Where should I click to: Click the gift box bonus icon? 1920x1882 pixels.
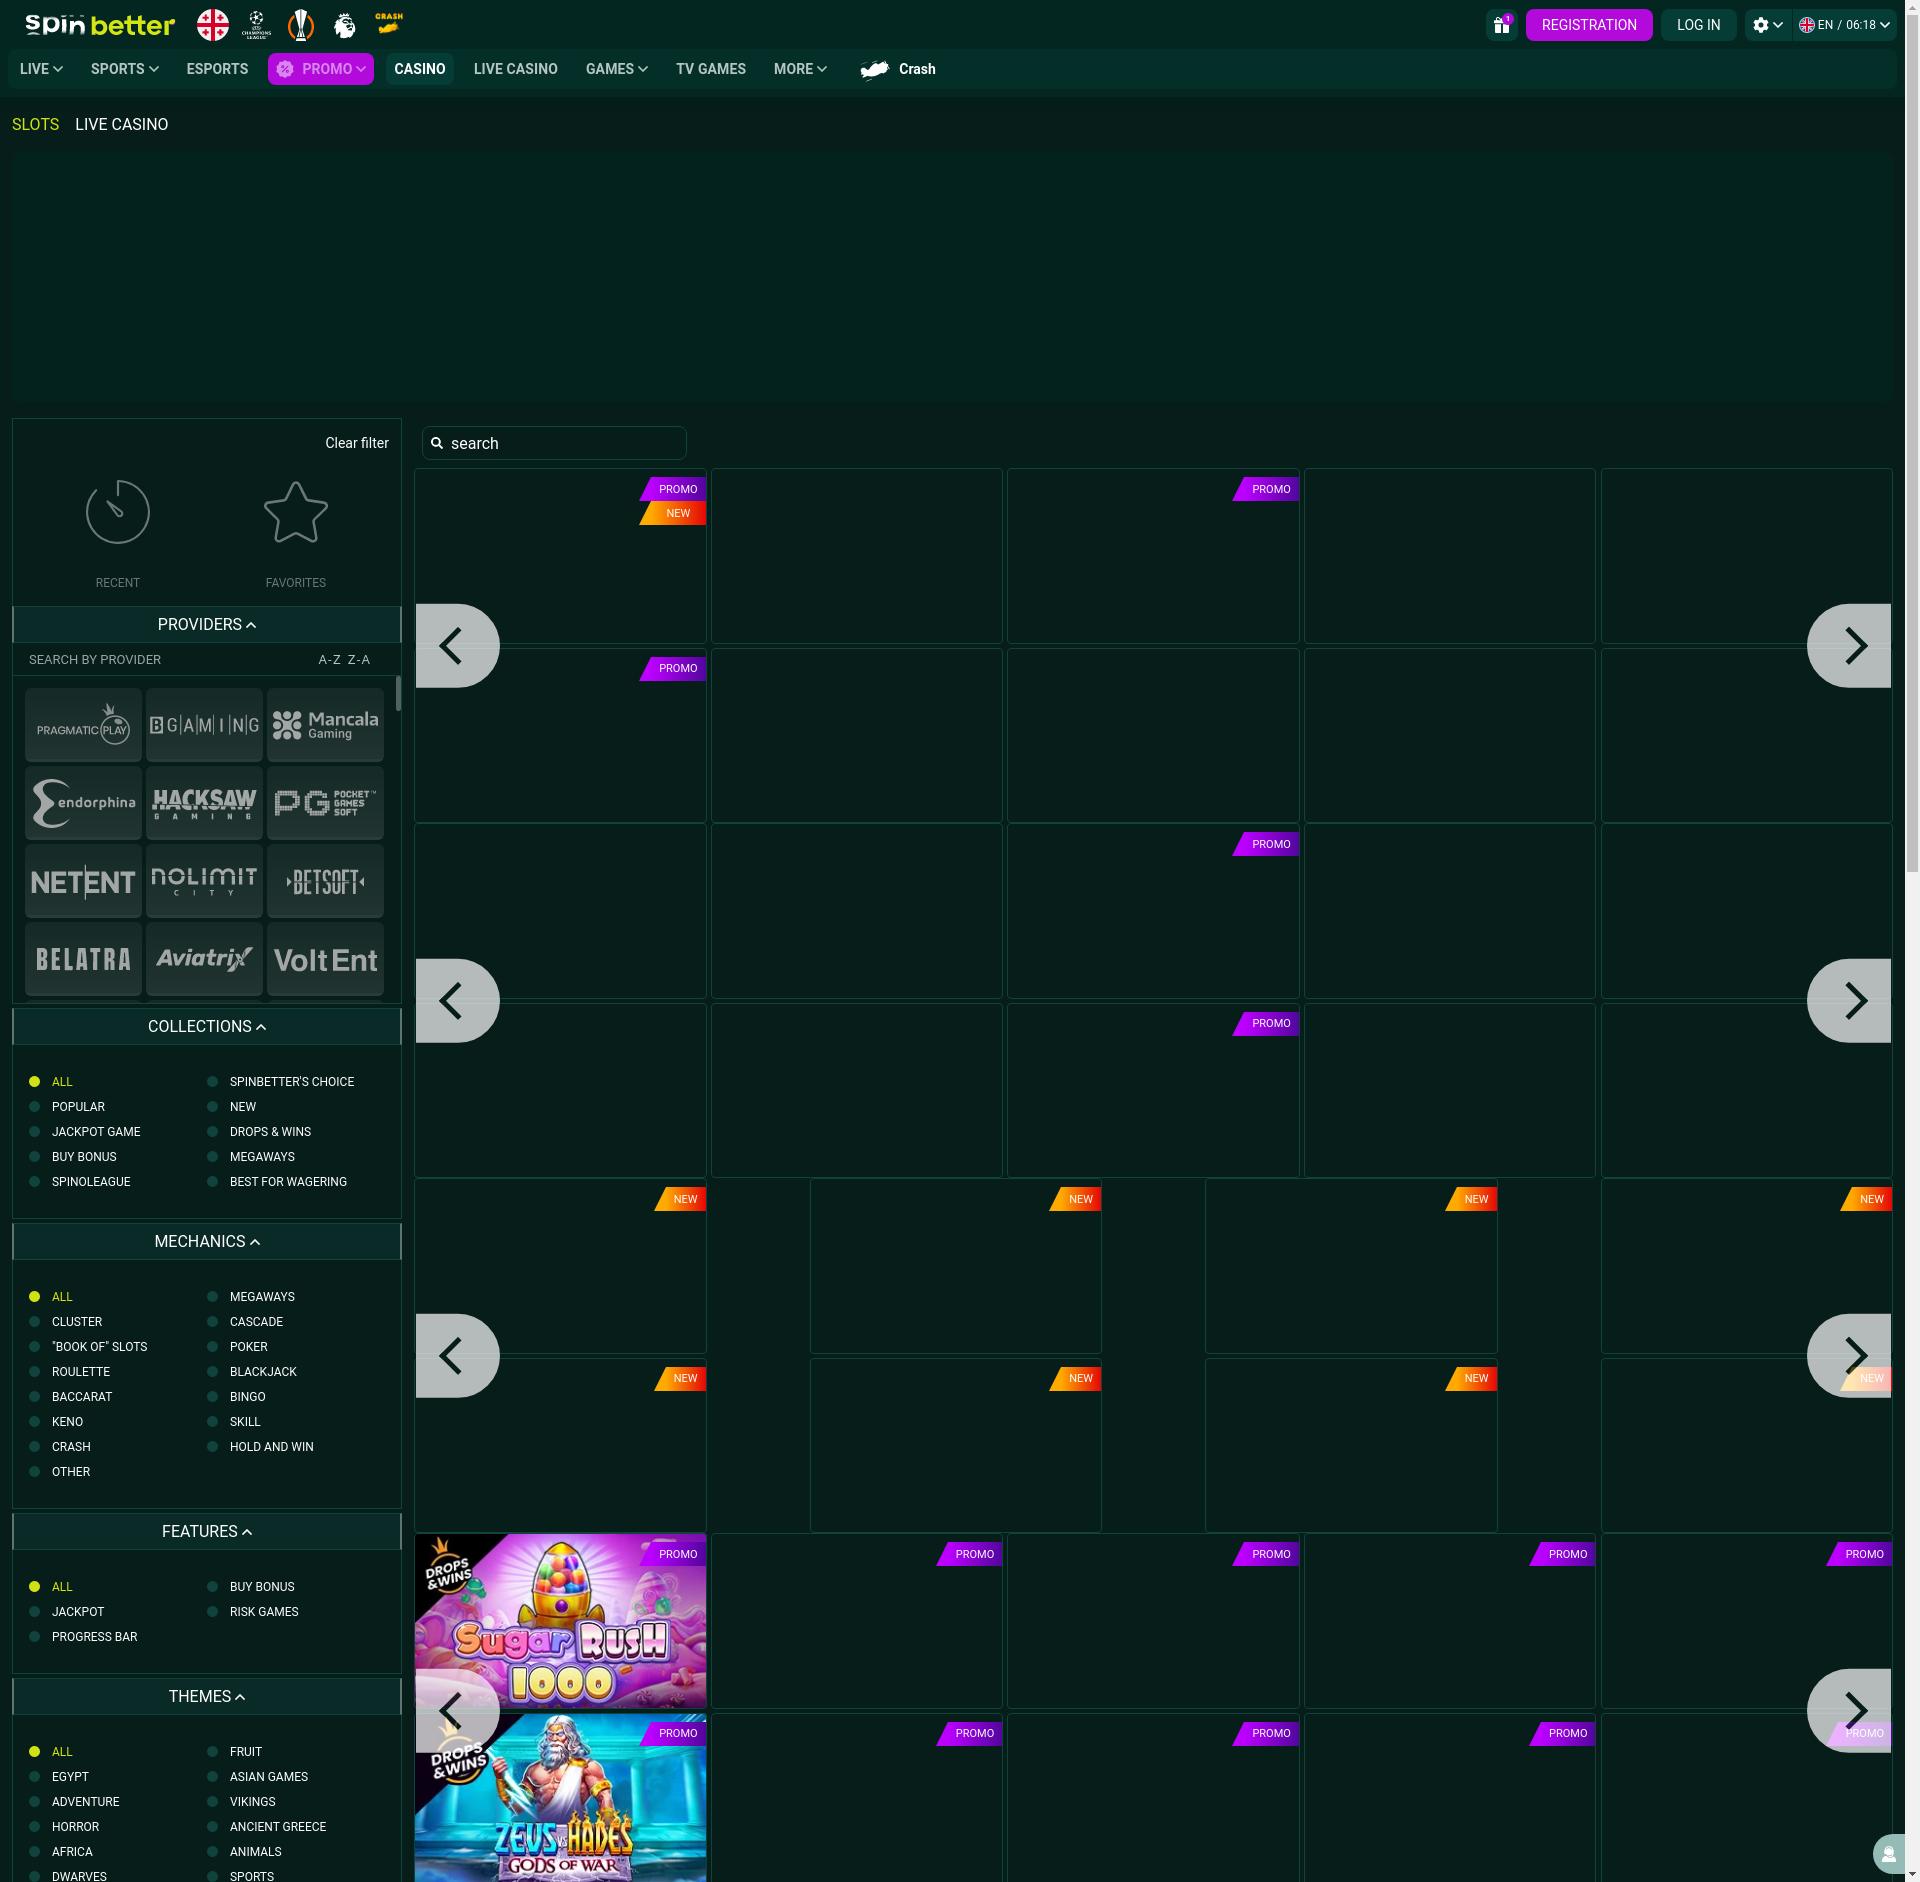tap(1501, 25)
